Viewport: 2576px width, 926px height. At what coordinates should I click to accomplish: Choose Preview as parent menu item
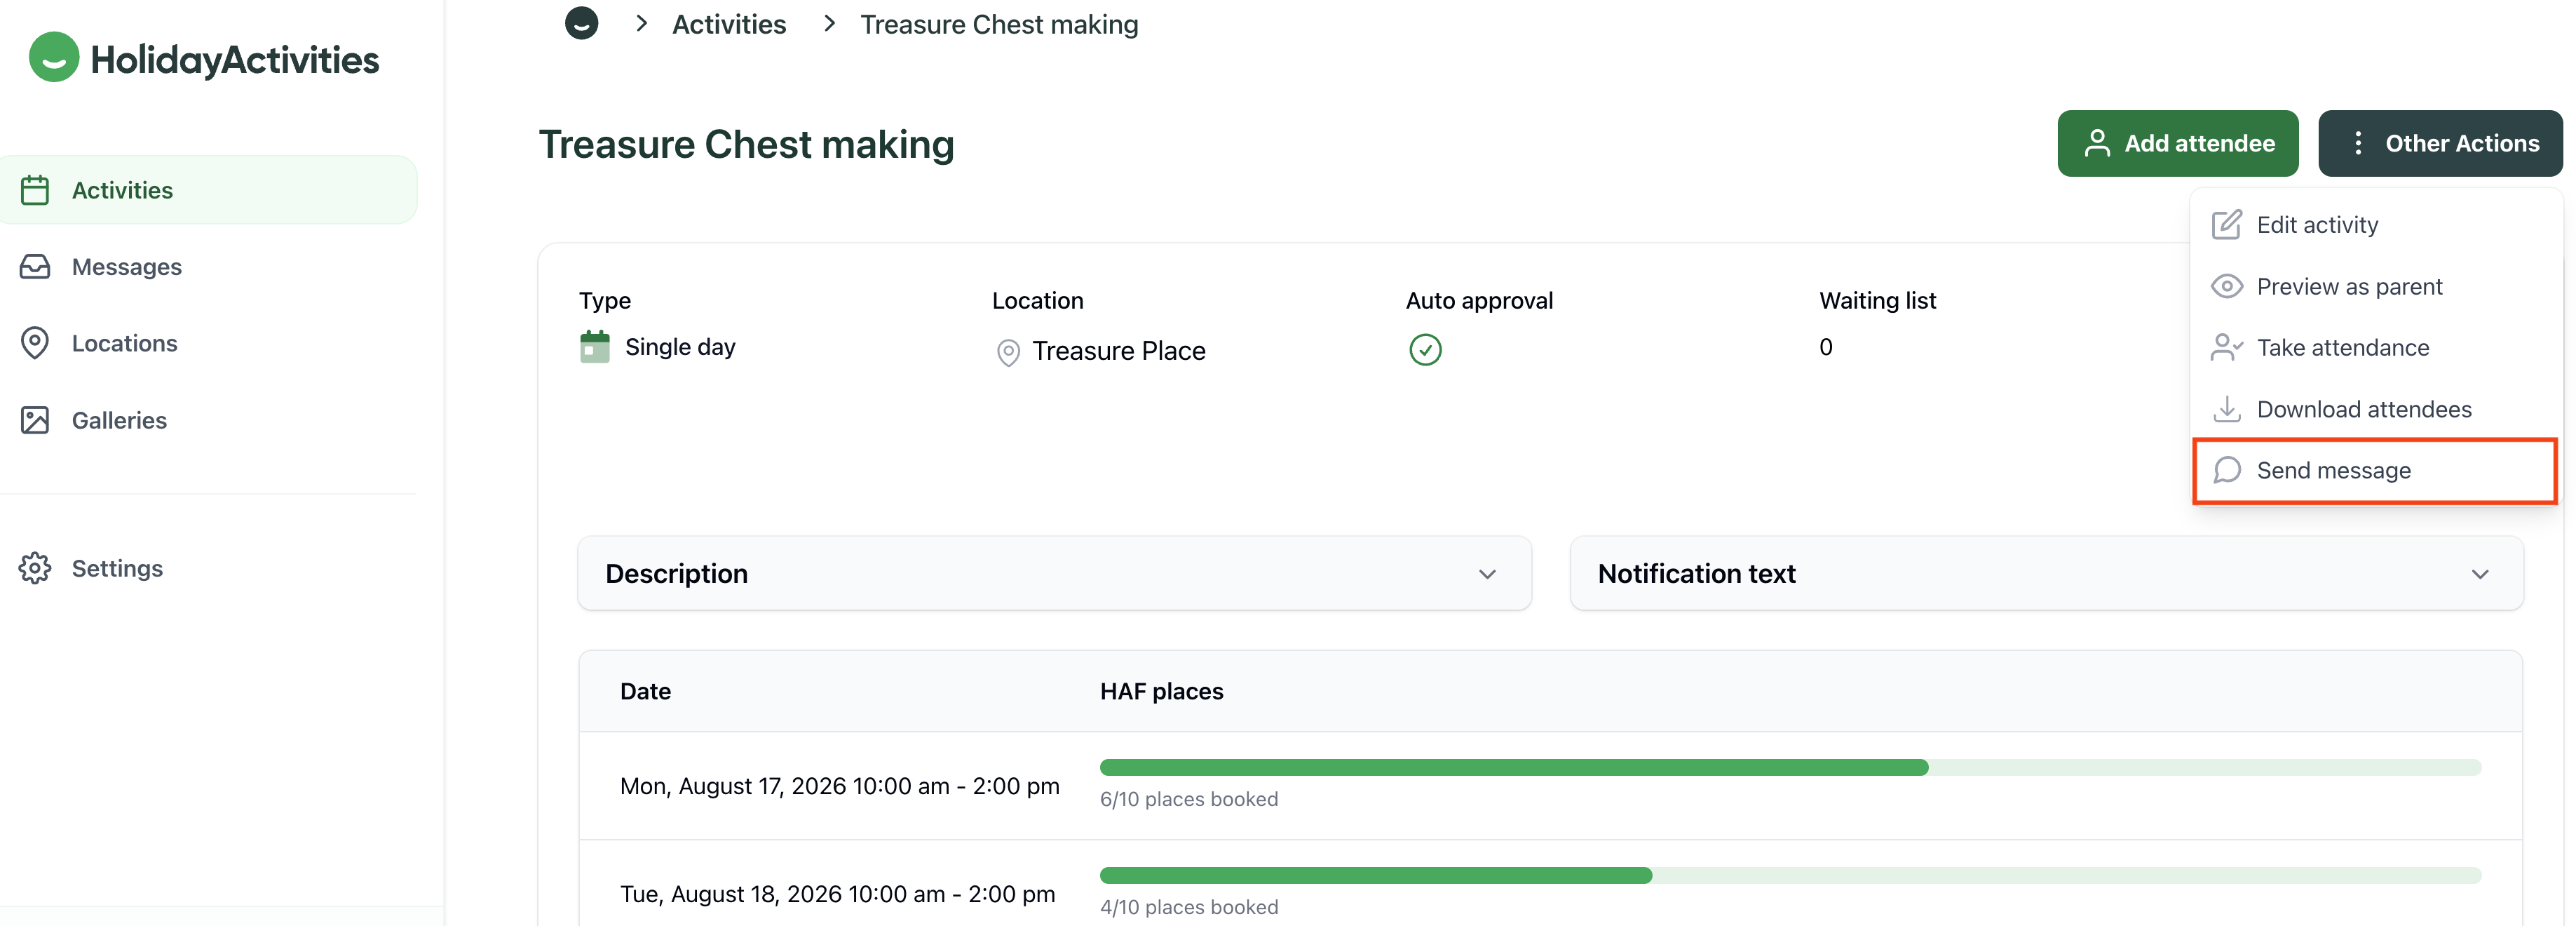2375,287
